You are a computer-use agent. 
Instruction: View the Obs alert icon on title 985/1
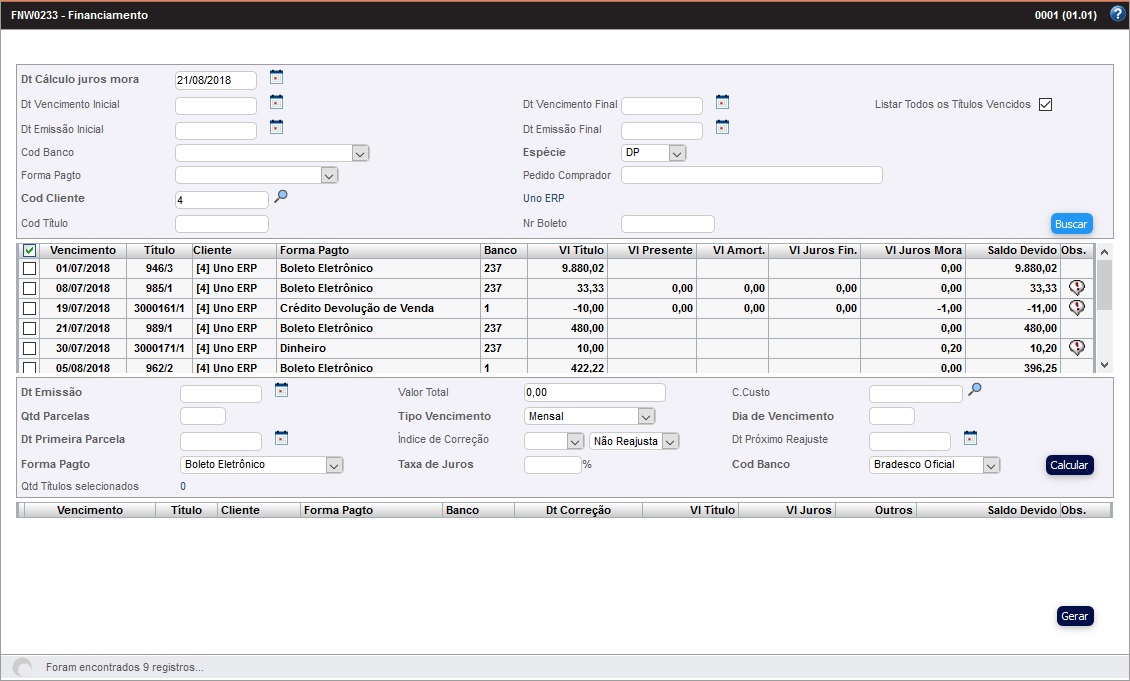1077,288
